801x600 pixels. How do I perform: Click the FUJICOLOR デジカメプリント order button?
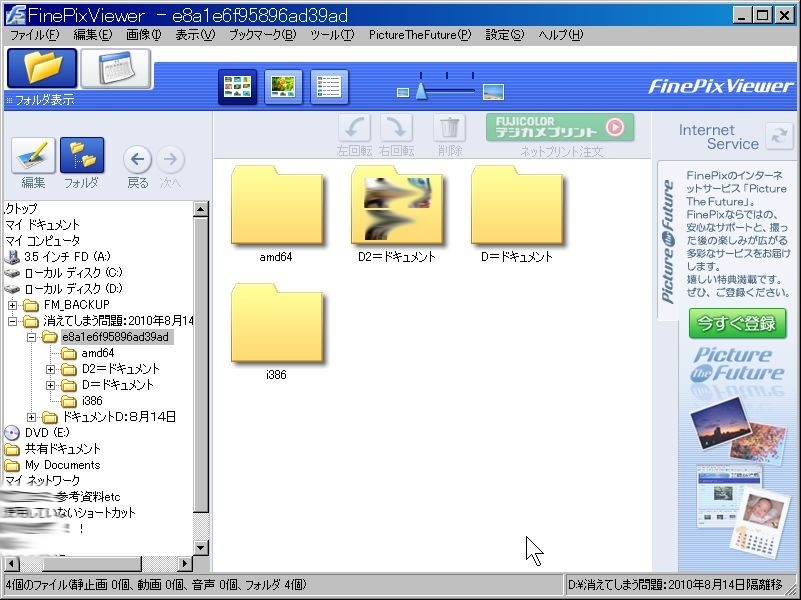click(560, 127)
